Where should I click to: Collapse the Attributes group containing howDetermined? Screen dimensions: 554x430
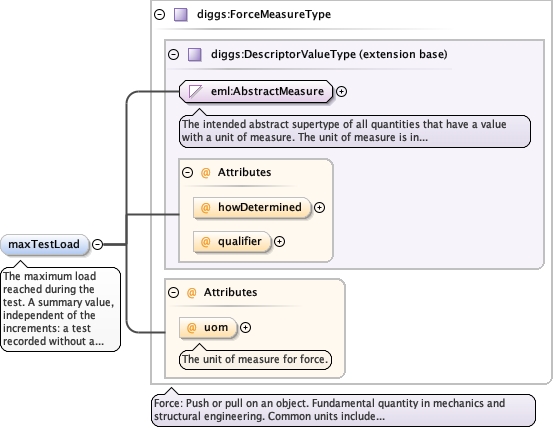187,172
